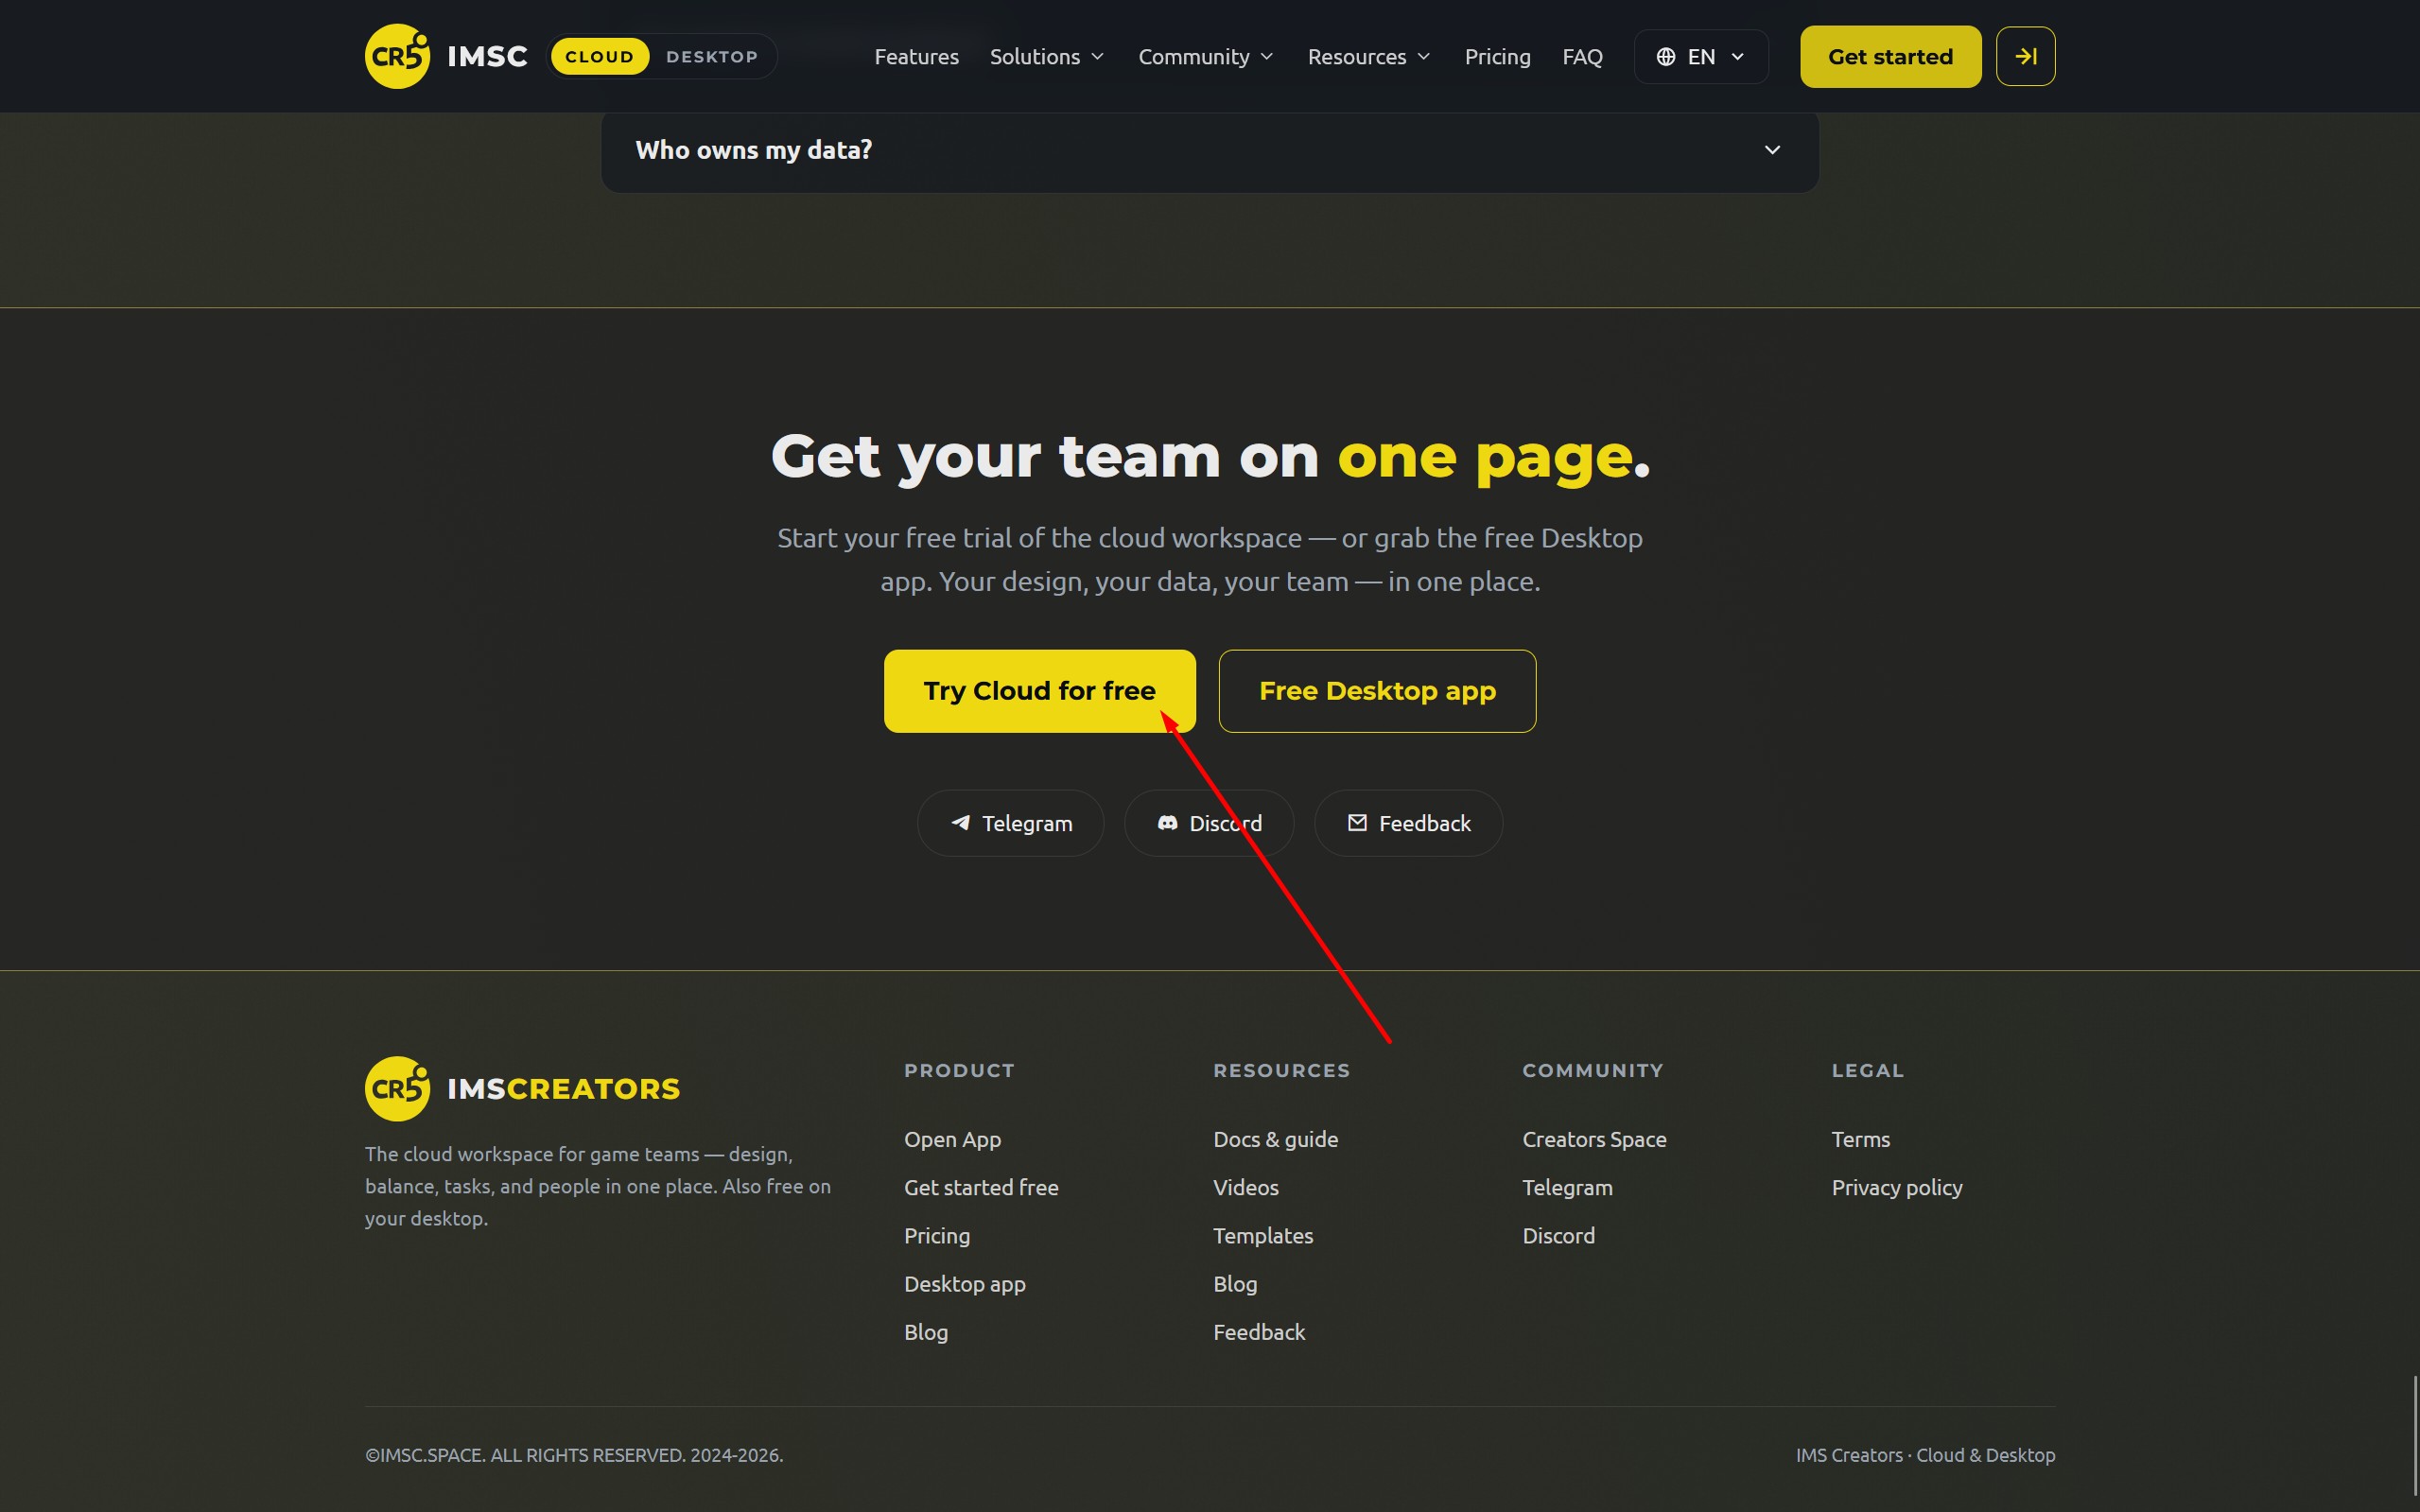Screen dimensions: 2420x1512
Task: Click the Feedback pill button with envelope
Action: point(1408,823)
